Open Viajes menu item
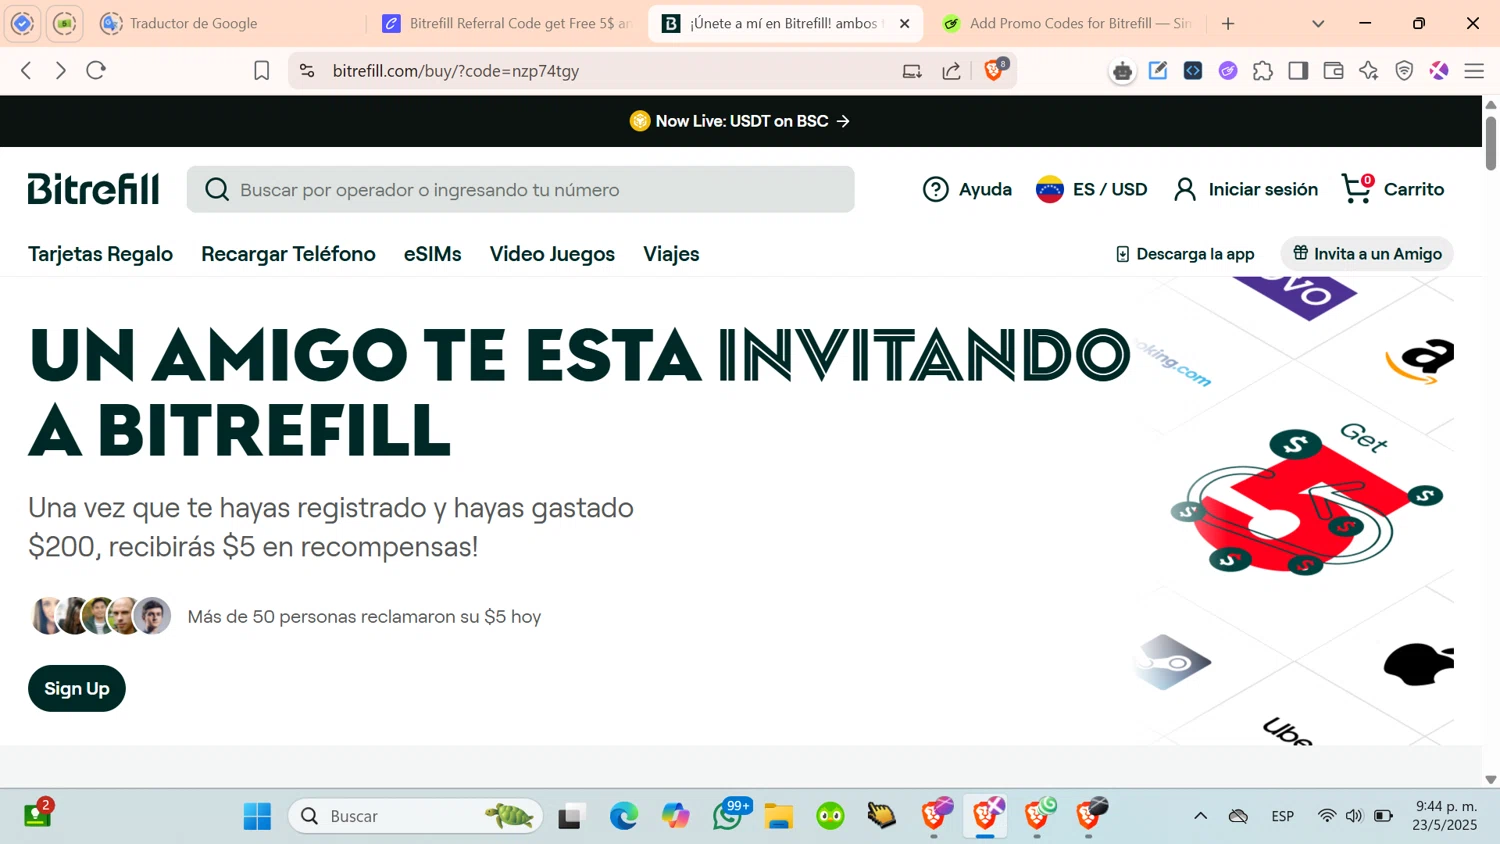Viewport: 1500px width, 844px height. [x=671, y=254]
